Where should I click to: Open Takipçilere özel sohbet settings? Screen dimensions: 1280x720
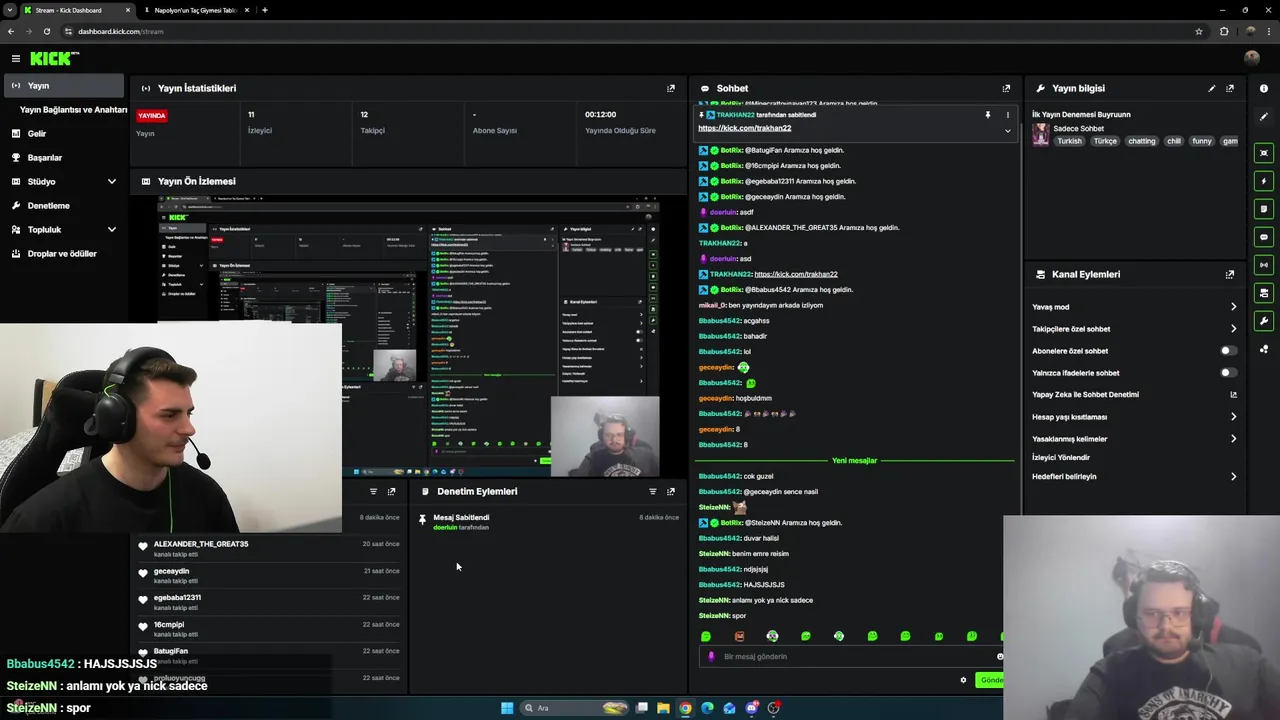click(x=1134, y=329)
